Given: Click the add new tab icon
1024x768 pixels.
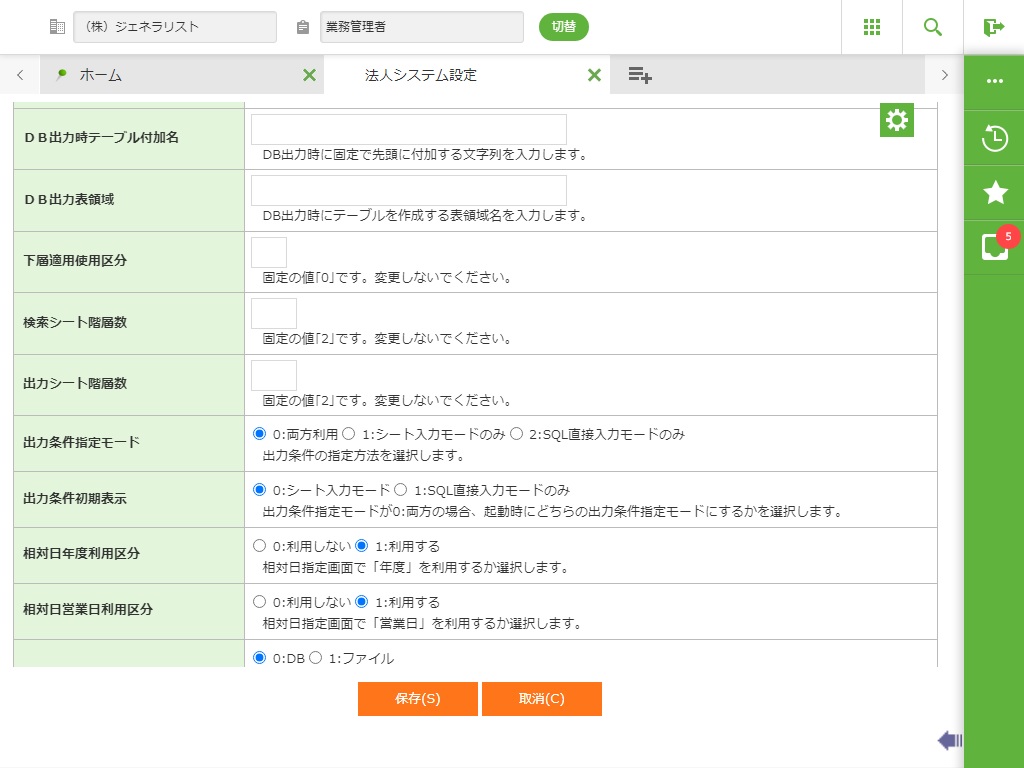Looking at the screenshot, I should [x=640, y=75].
